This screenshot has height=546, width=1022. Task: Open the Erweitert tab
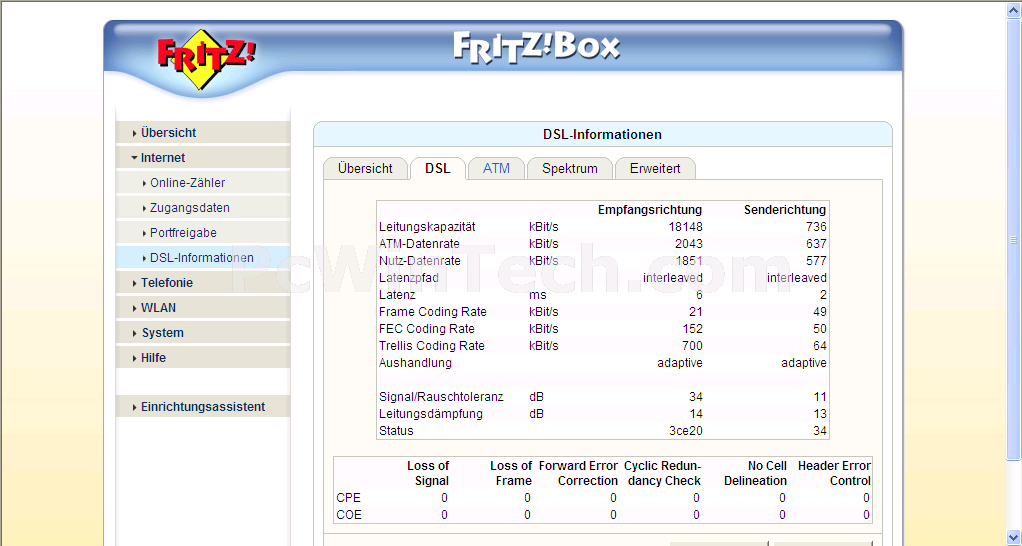(655, 168)
